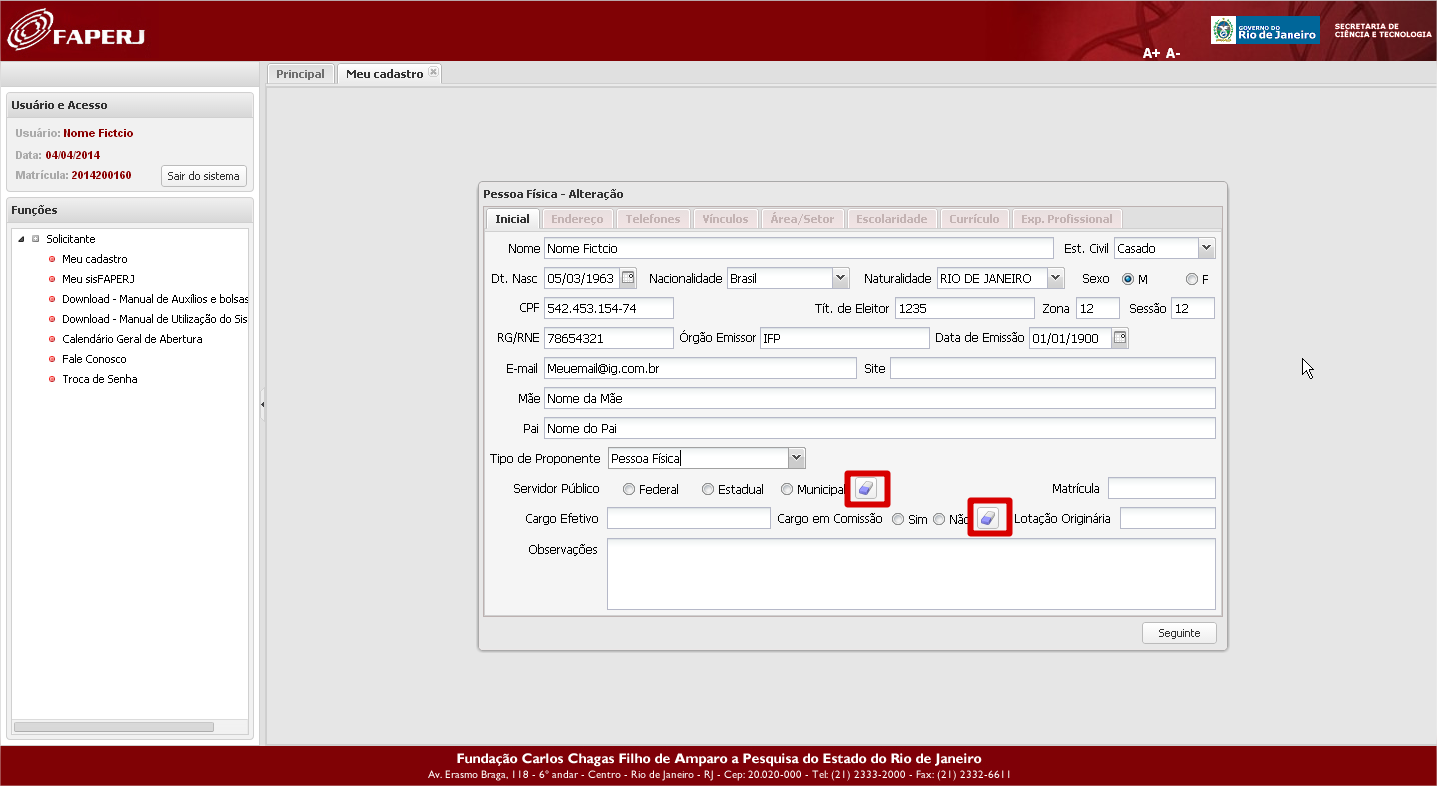Click the FAPERJ logo
This screenshot has height=786, width=1437.
click(77, 29)
